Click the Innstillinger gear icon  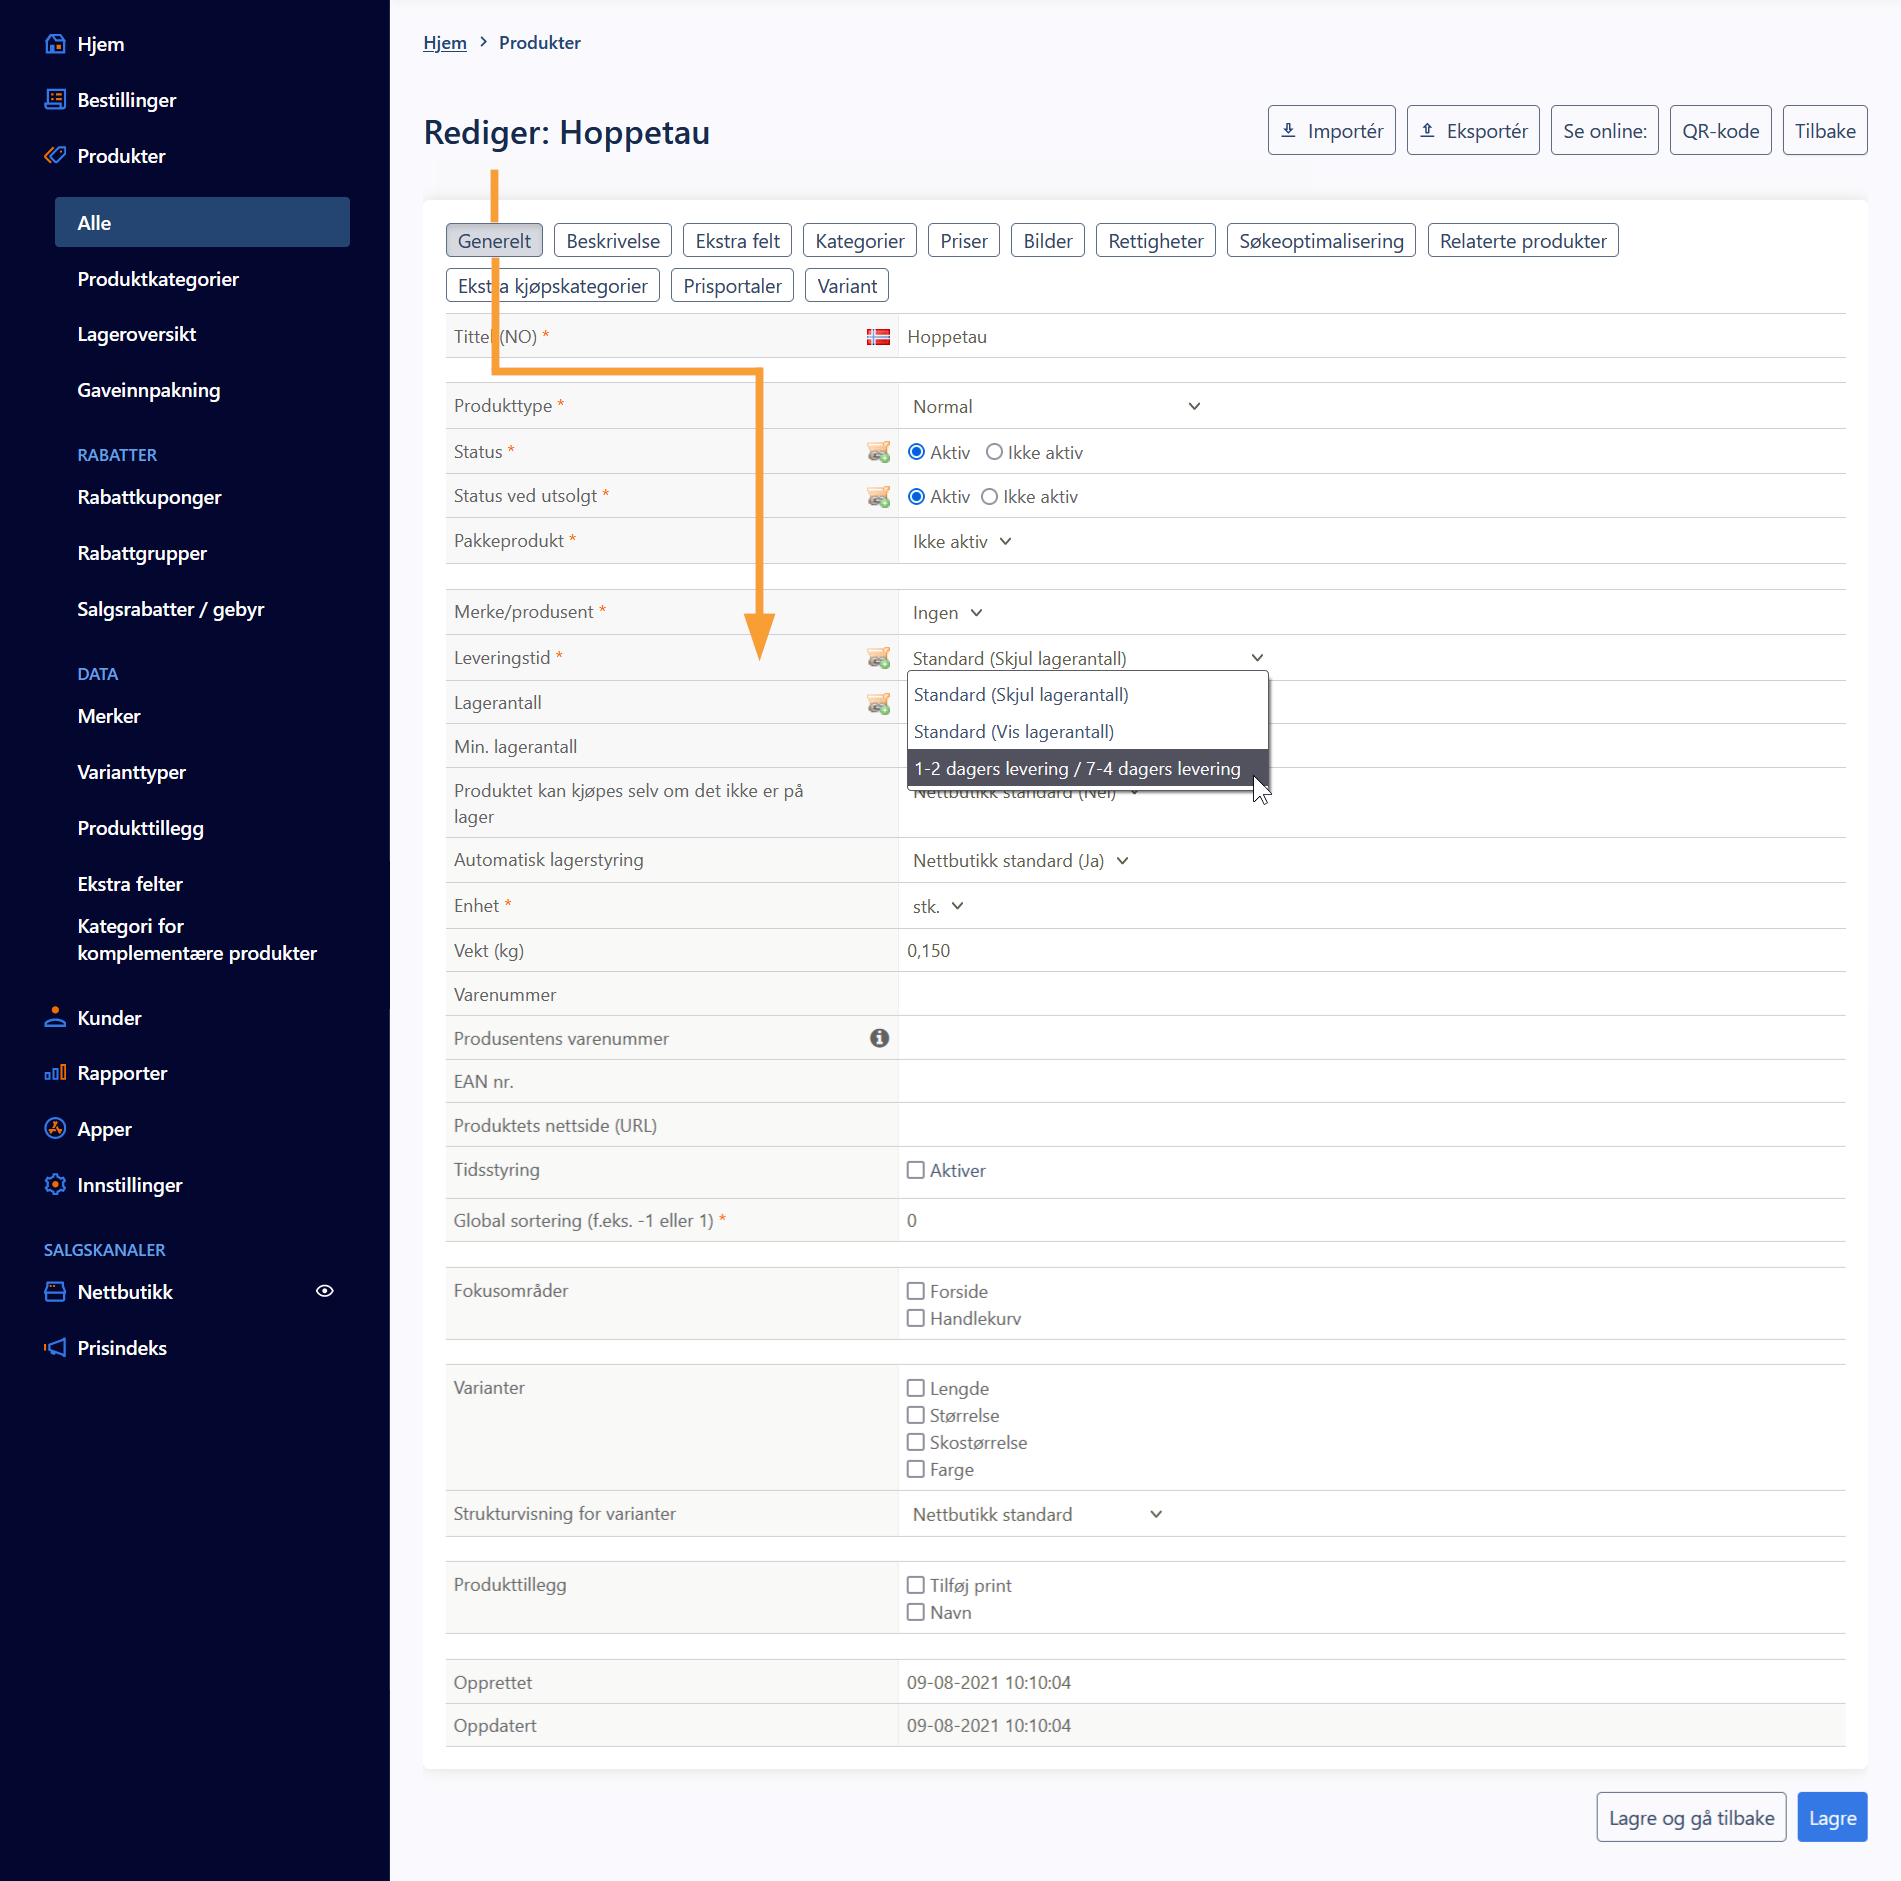click(55, 1185)
